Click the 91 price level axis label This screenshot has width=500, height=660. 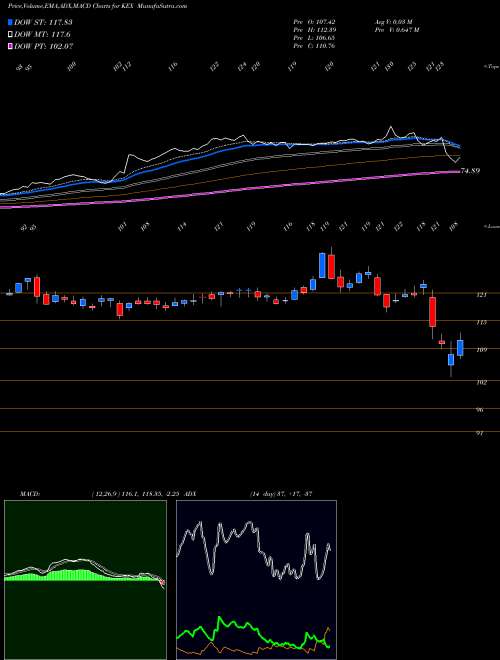coord(481,433)
